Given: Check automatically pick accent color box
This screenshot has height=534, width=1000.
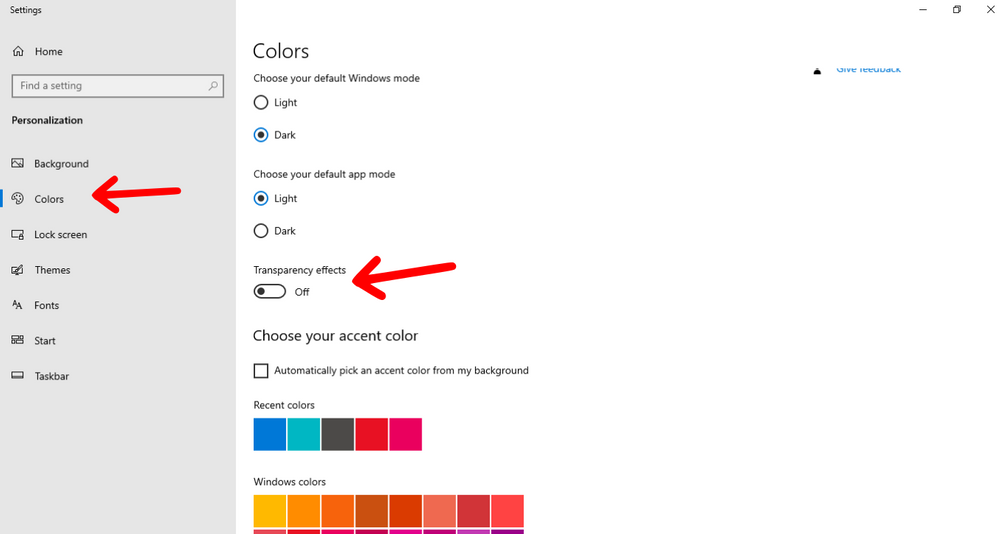Looking at the screenshot, I should (261, 371).
